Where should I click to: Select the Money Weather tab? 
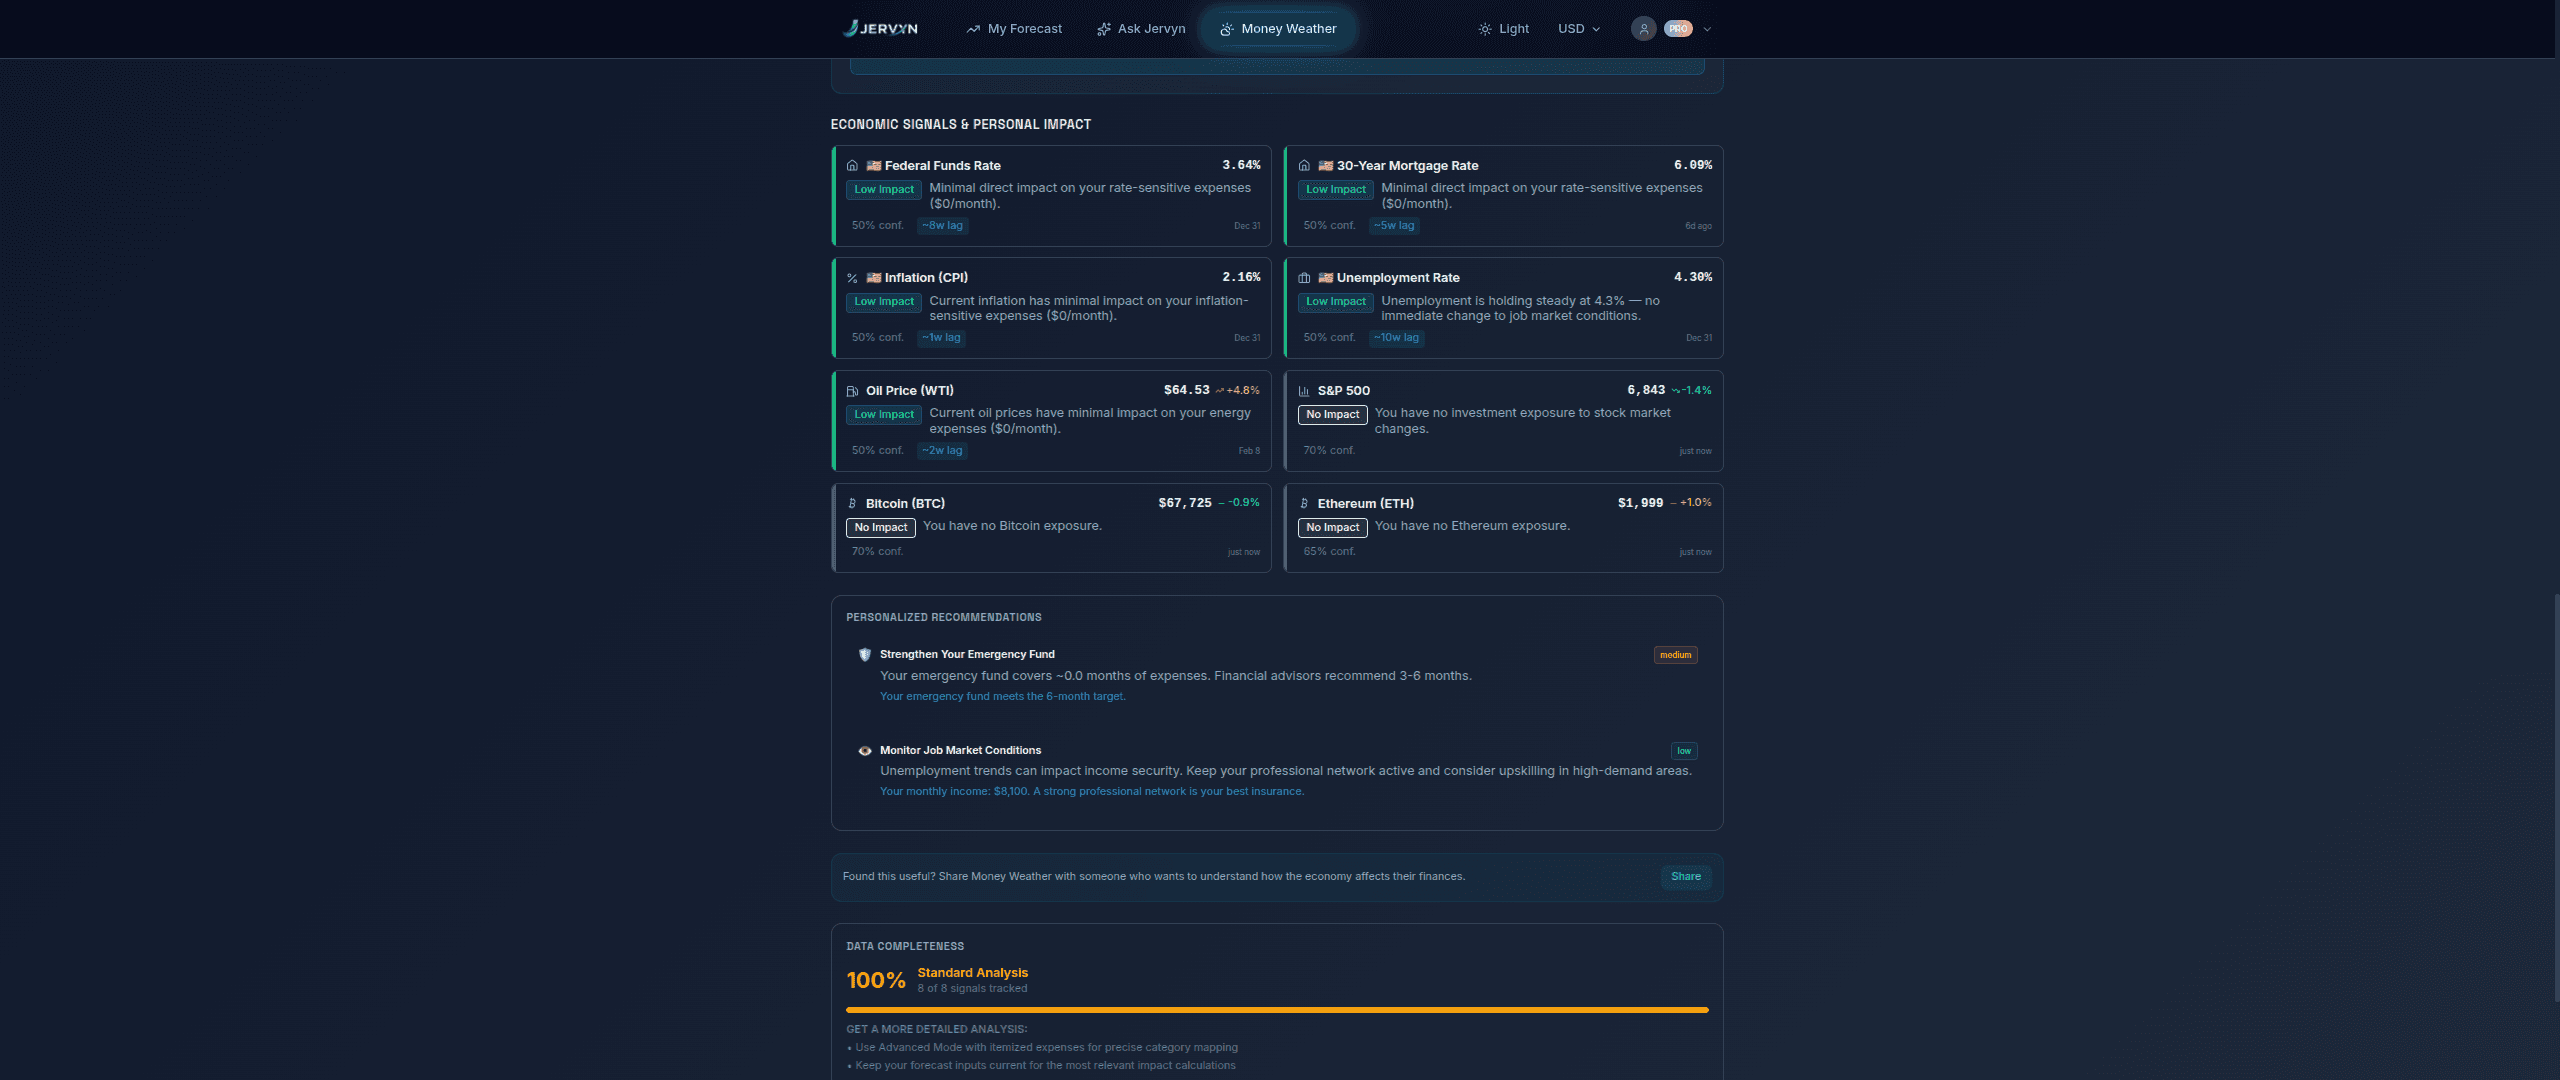1278,29
